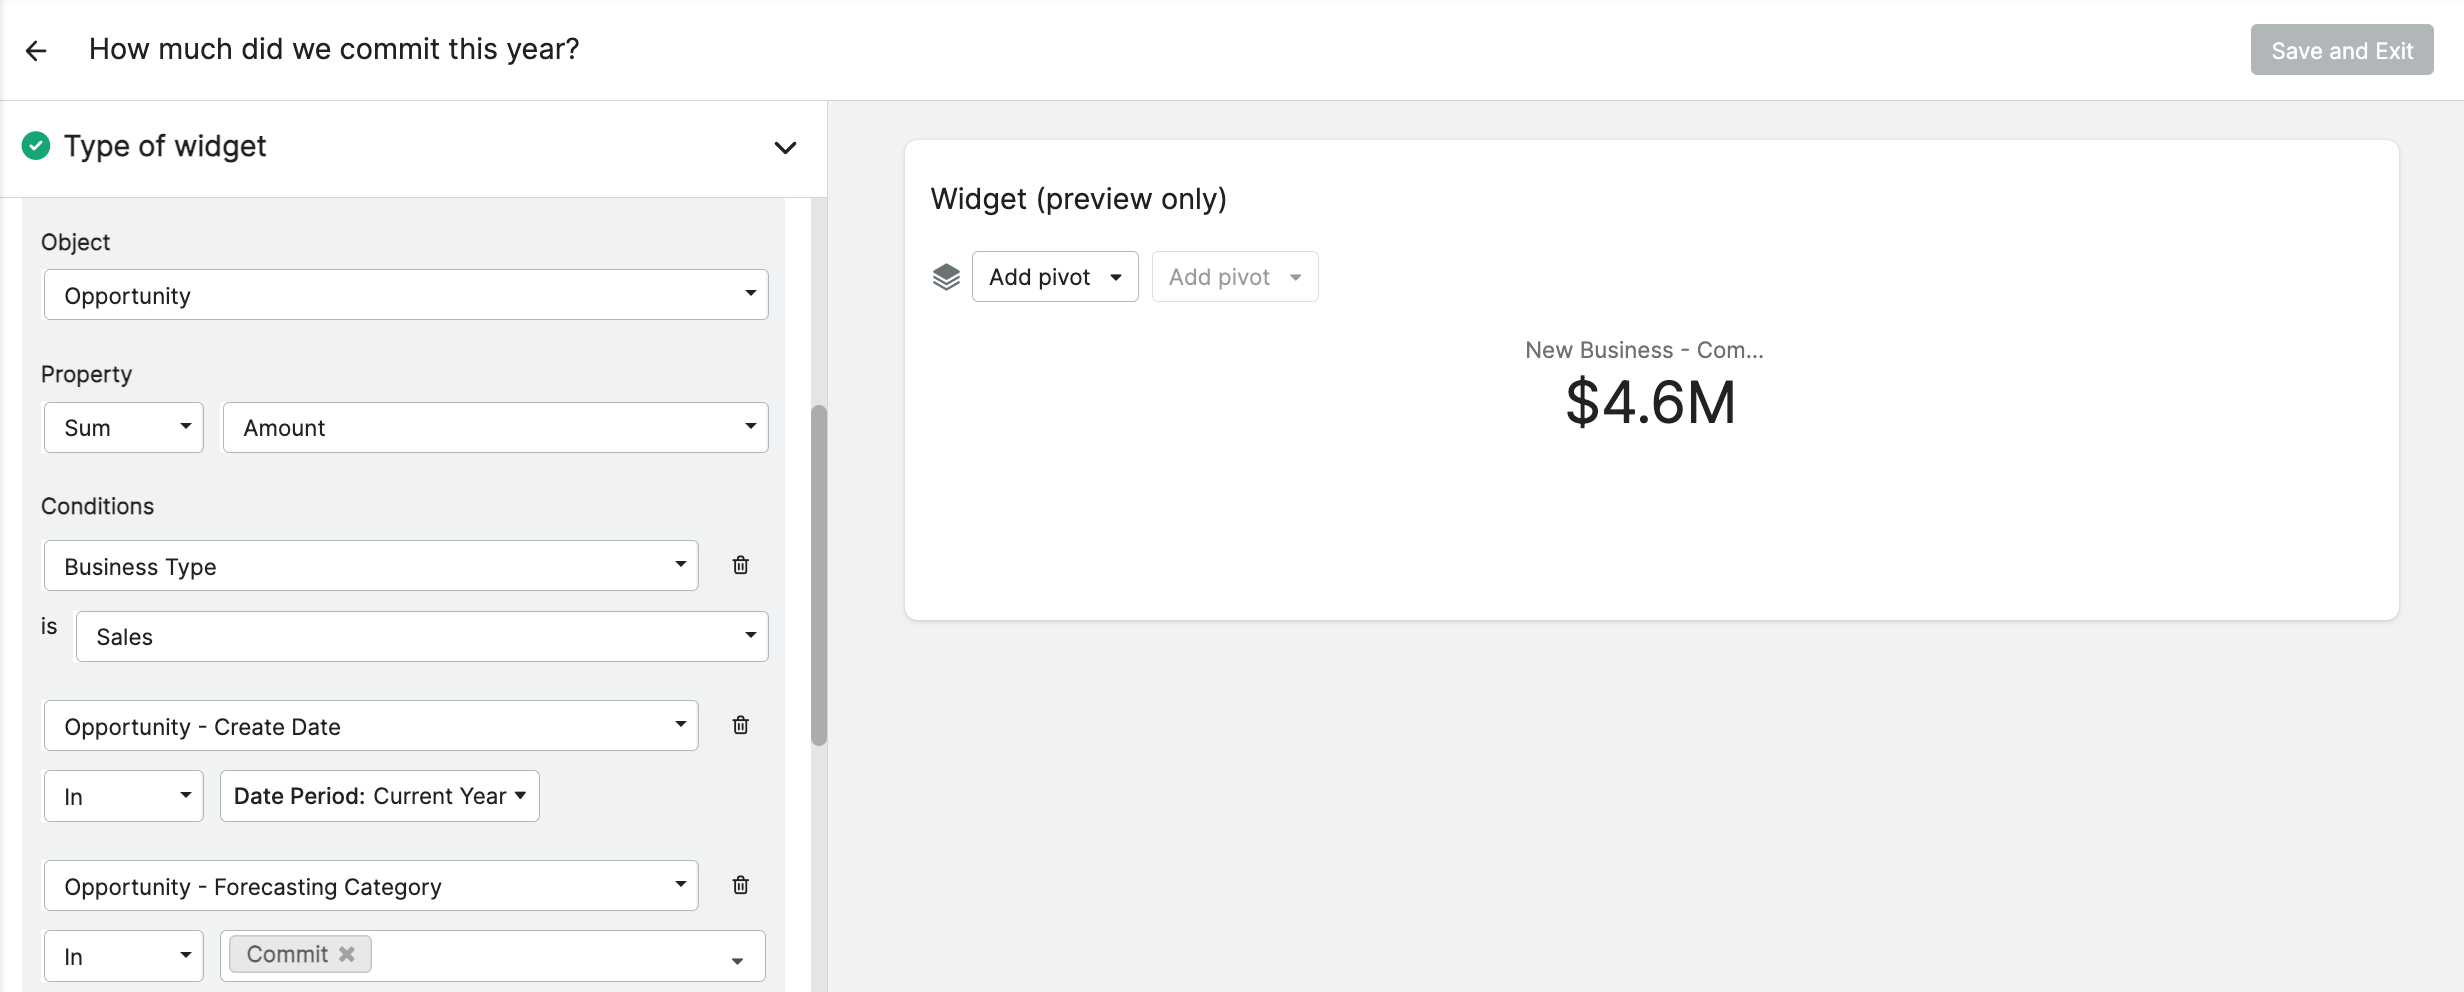Delete the Business Type condition
The height and width of the screenshot is (992, 2464).
(x=740, y=565)
